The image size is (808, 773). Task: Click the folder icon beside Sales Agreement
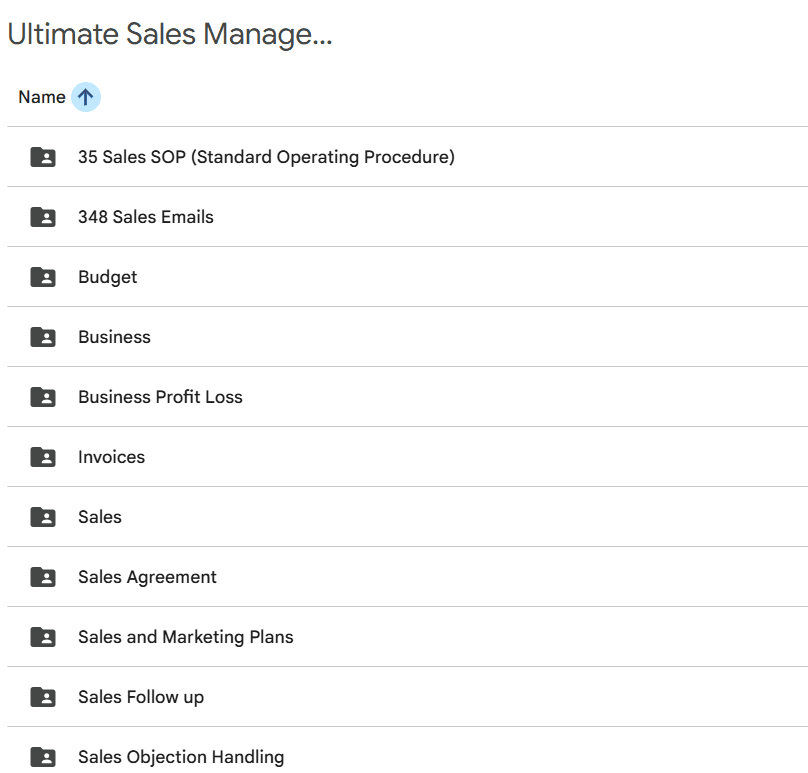pyautogui.click(x=43, y=577)
